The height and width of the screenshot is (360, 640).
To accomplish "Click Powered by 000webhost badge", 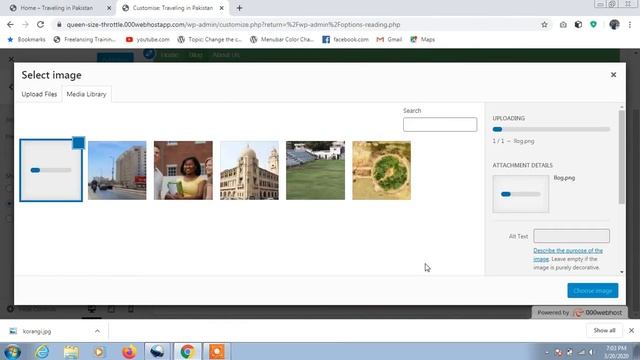I will 579,313.
